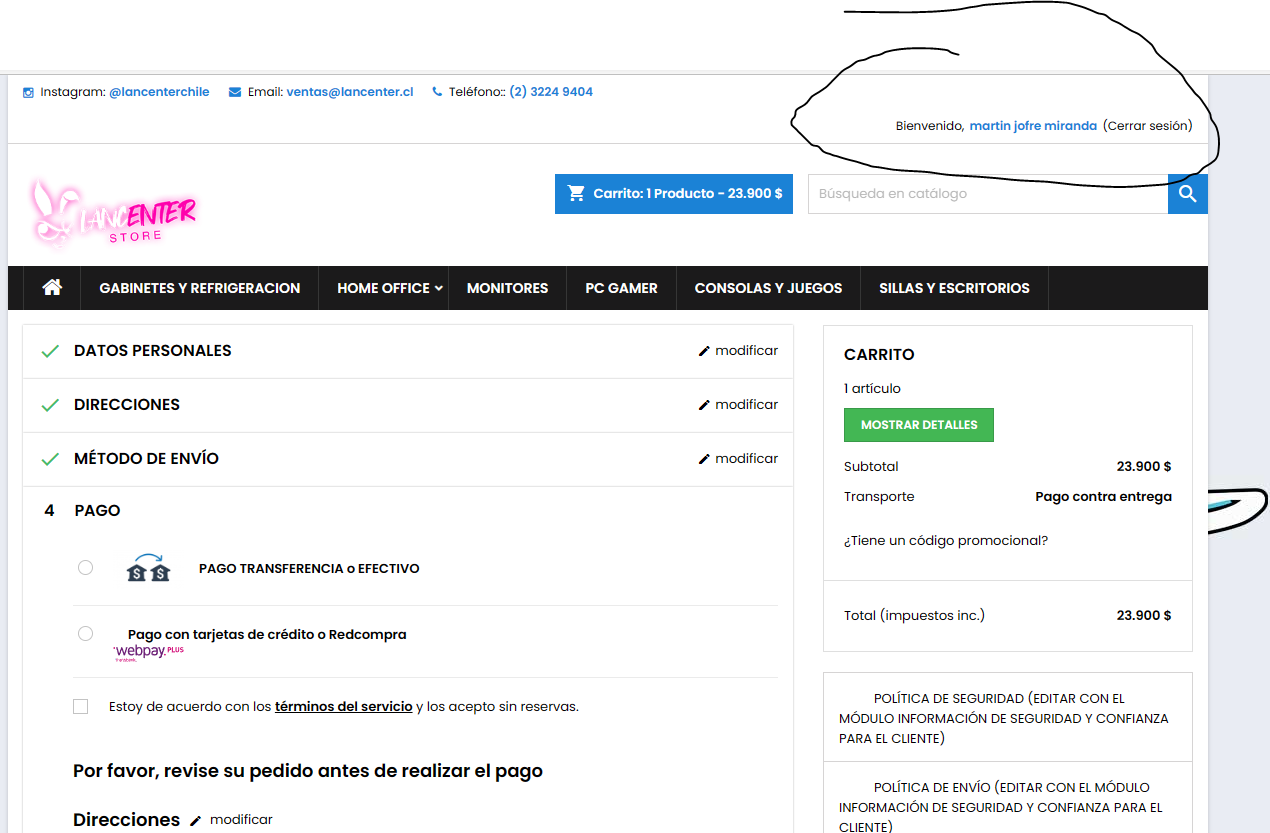Click the Política de Envío block
The height and width of the screenshot is (833, 1270).
(1008, 798)
